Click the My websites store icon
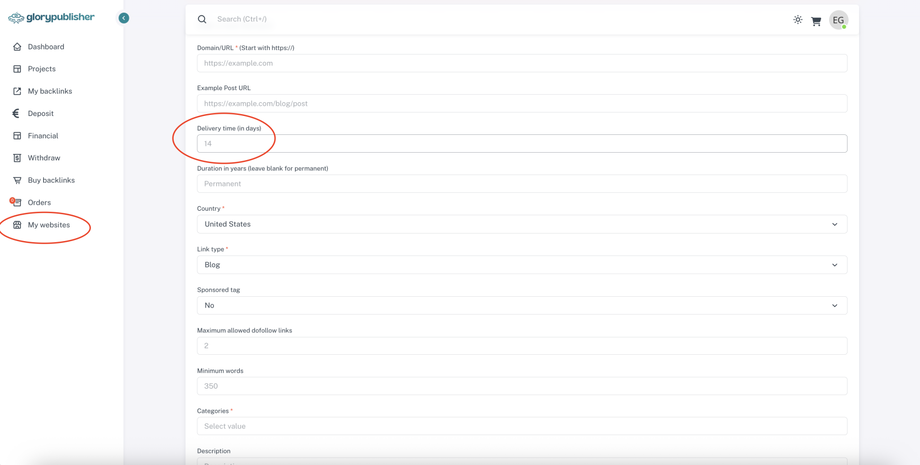The height and width of the screenshot is (465, 920). pos(17,225)
